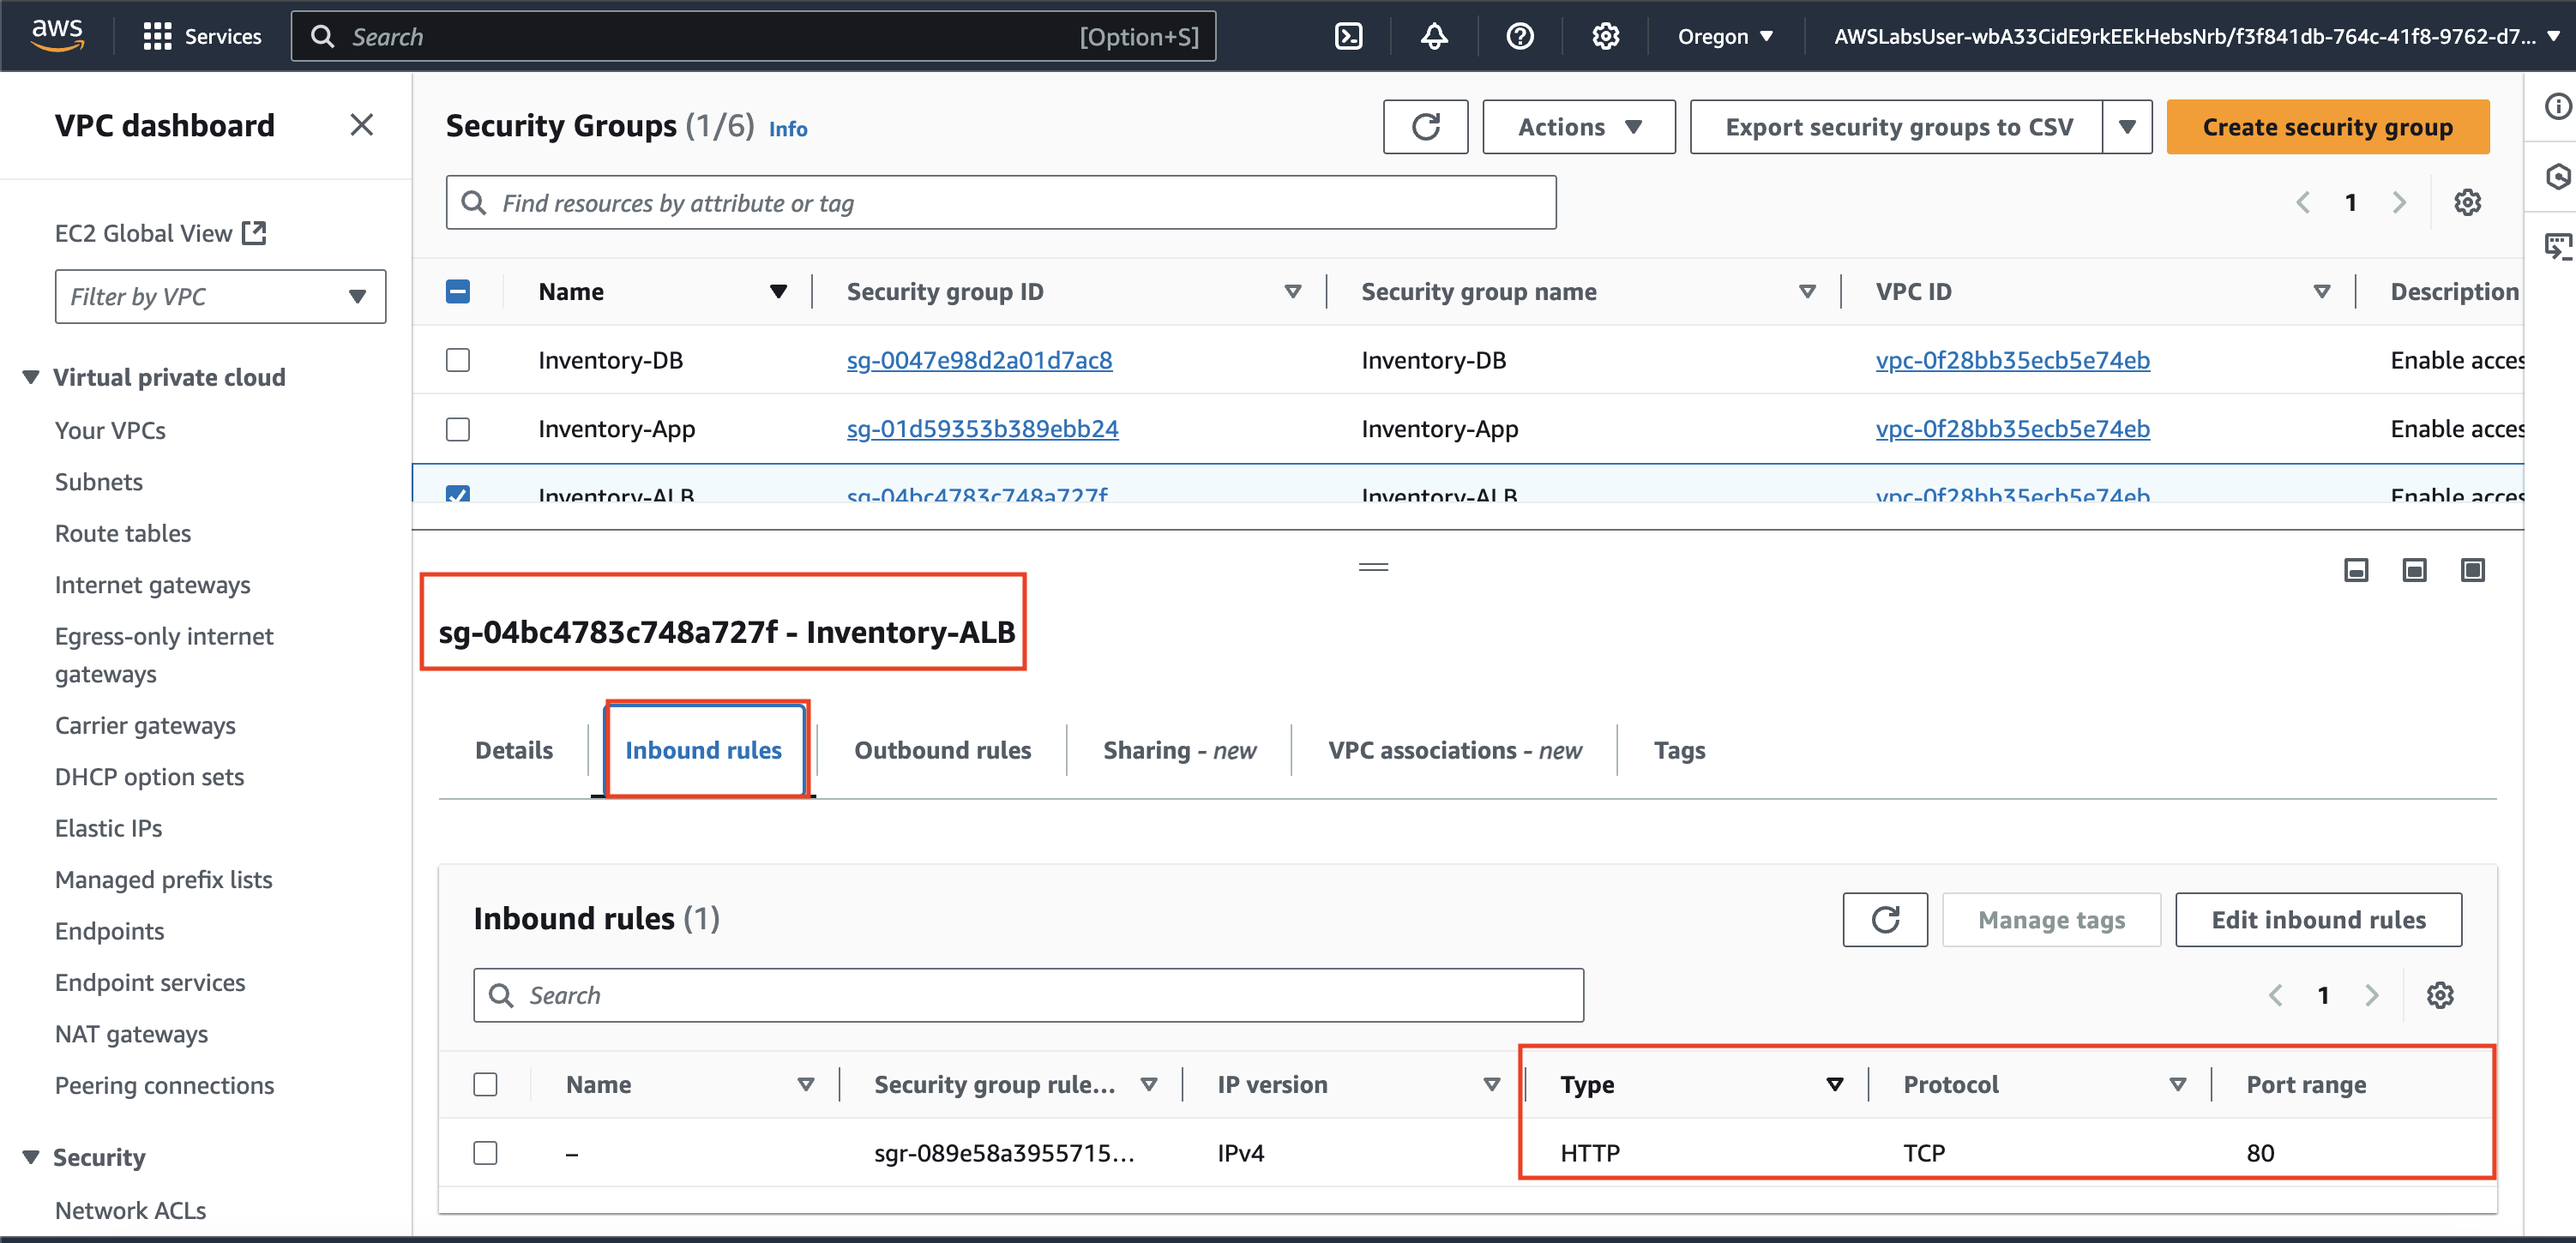Screen dimensions: 2576x1243
Task: Focus Find resources by attribute or tag field
Action: click(1000, 203)
